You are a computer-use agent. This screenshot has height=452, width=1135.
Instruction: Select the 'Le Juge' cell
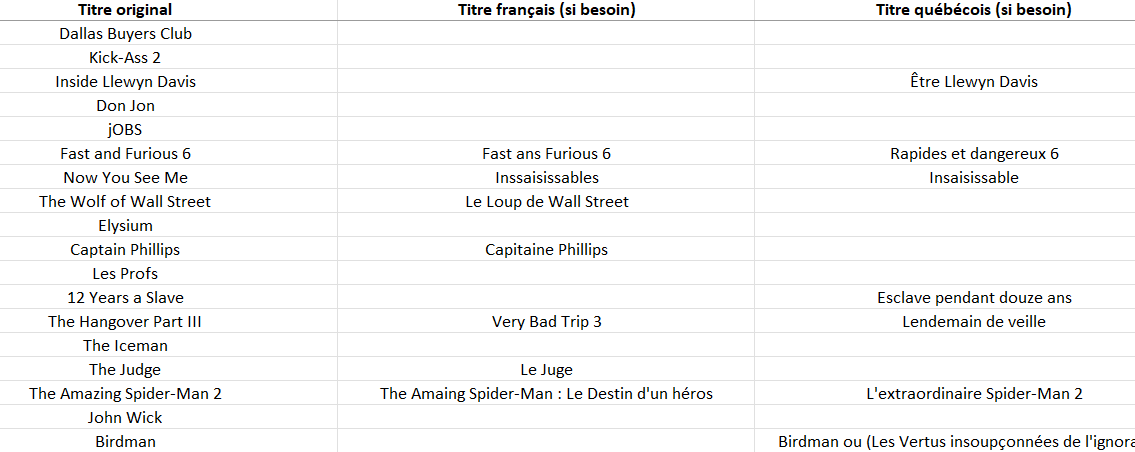pos(547,369)
